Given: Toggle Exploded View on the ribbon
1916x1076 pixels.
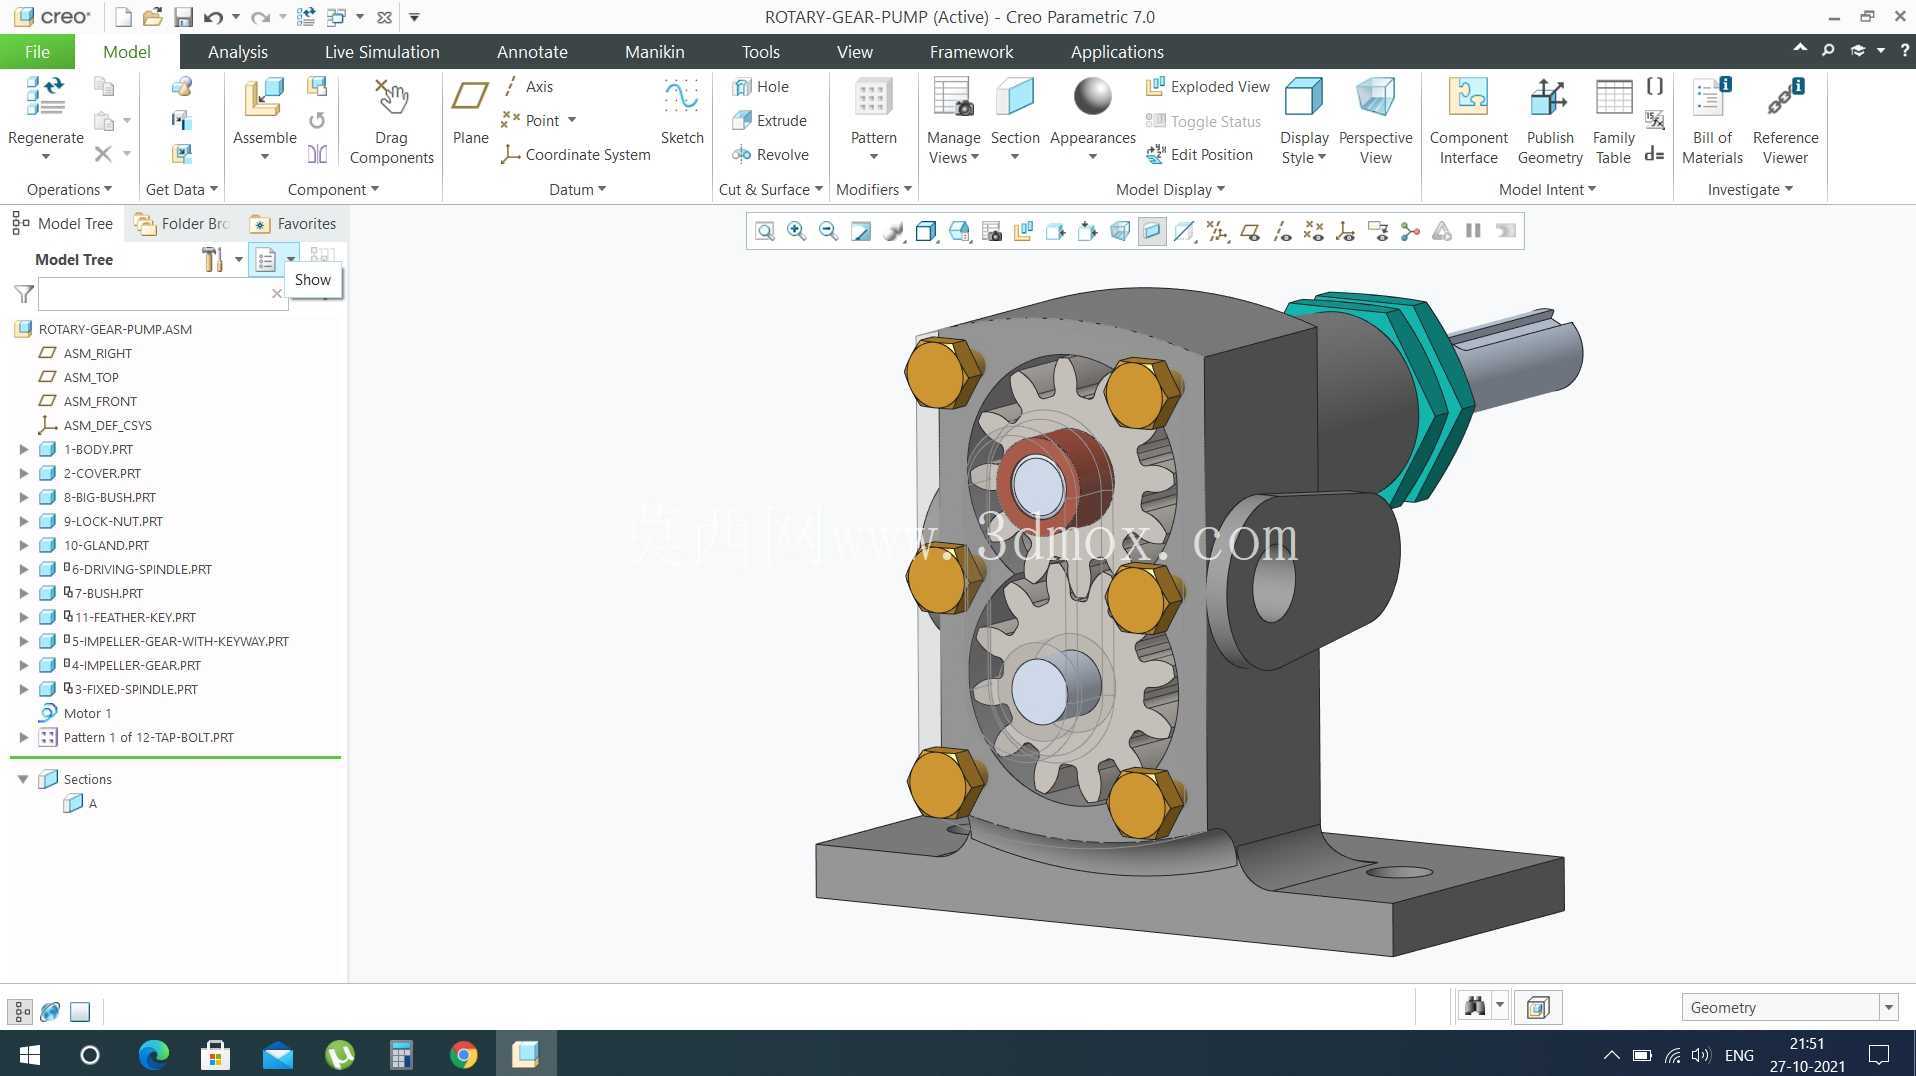Looking at the screenshot, I should 1207,87.
